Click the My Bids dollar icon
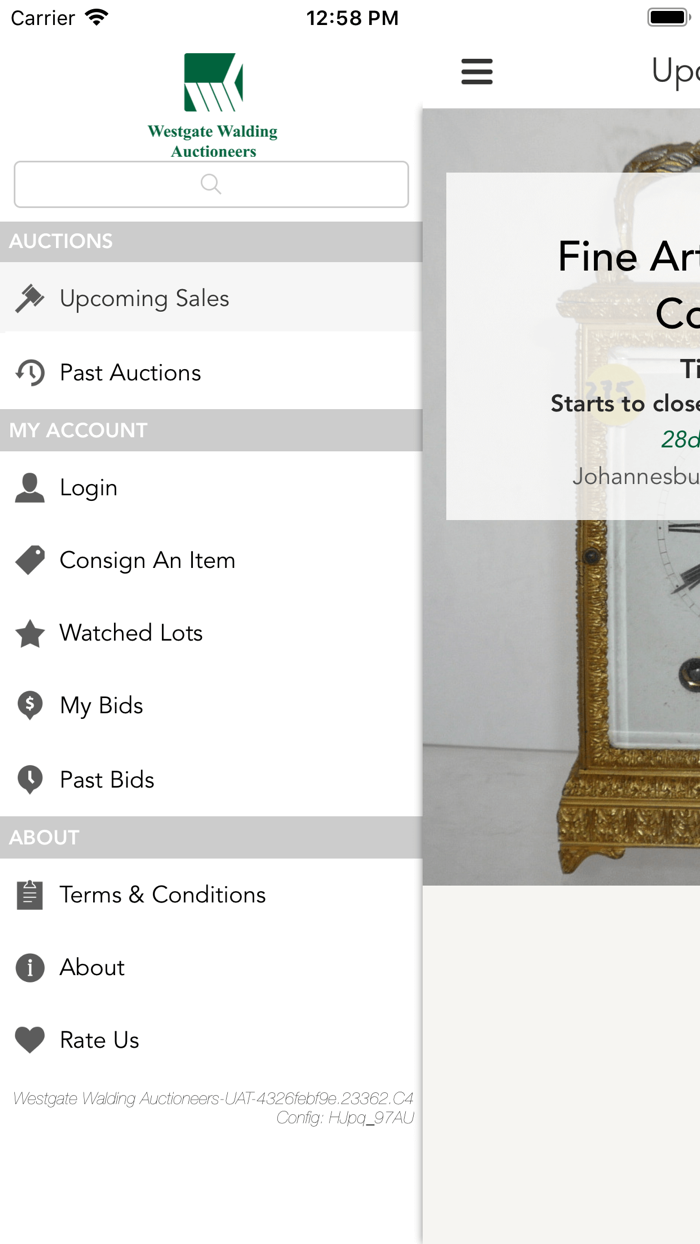Screen dimensions: 700x1244 click(x=30, y=705)
